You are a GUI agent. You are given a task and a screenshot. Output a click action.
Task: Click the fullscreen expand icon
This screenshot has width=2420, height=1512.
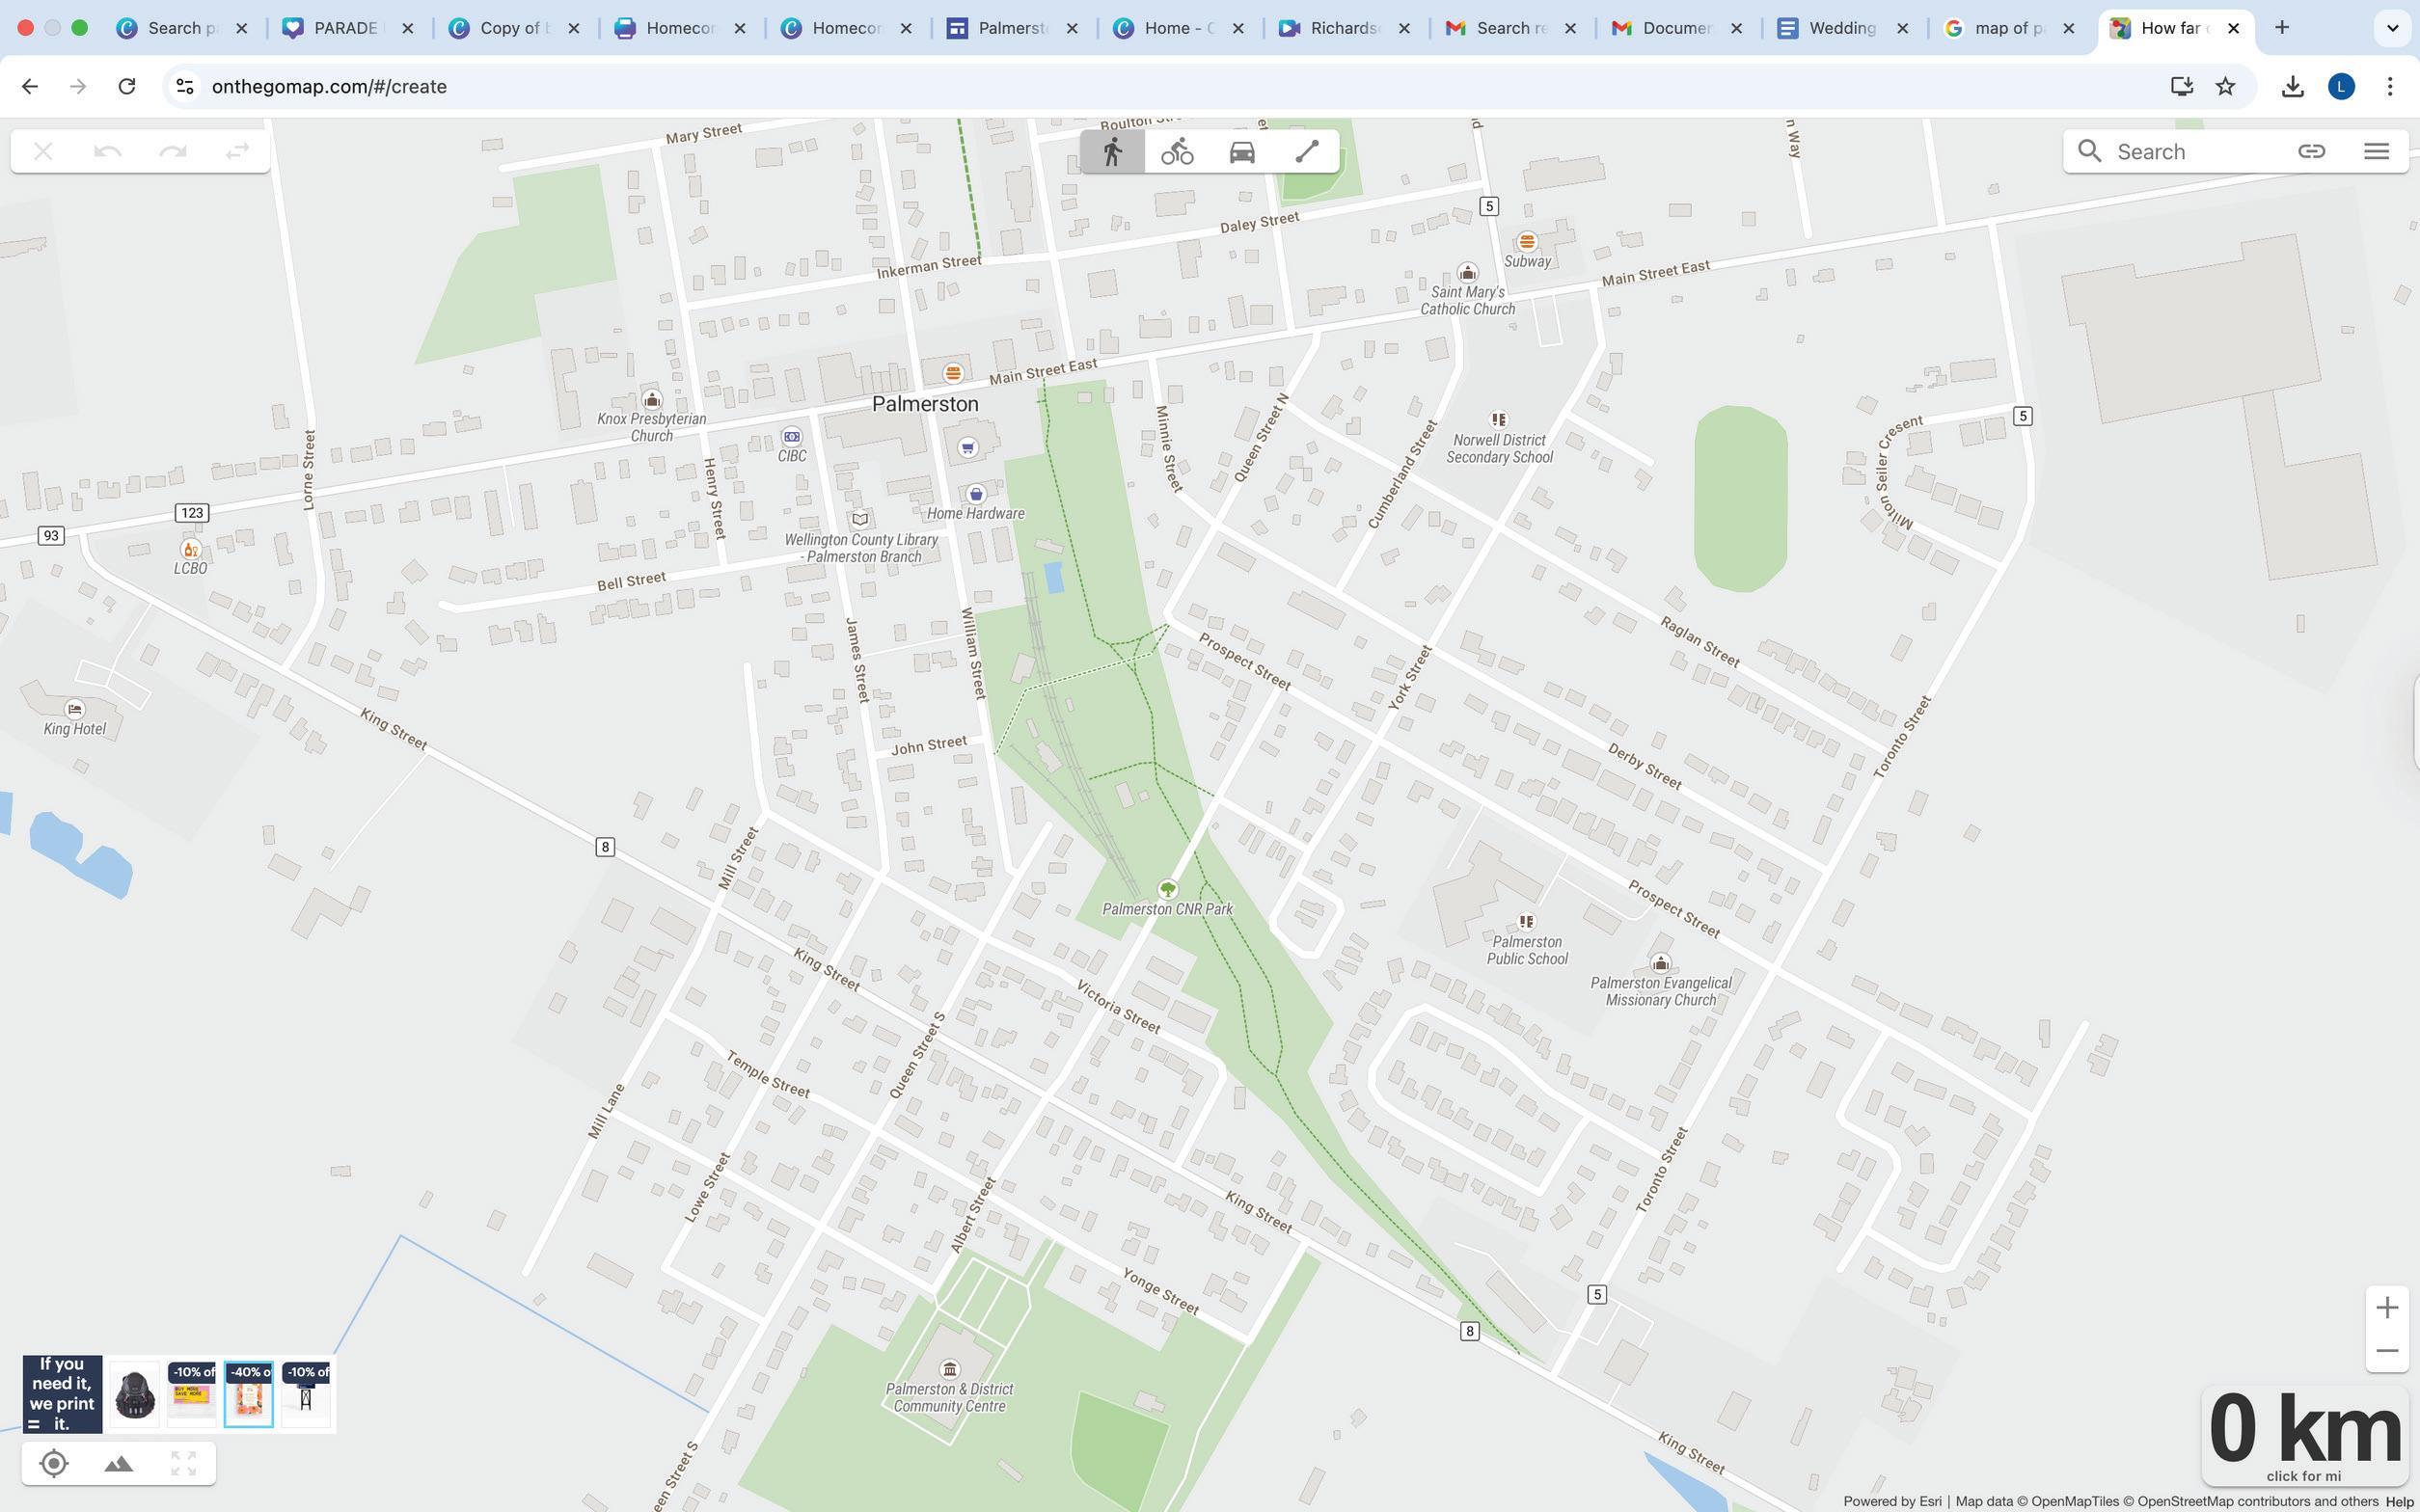click(x=184, y=1463)
